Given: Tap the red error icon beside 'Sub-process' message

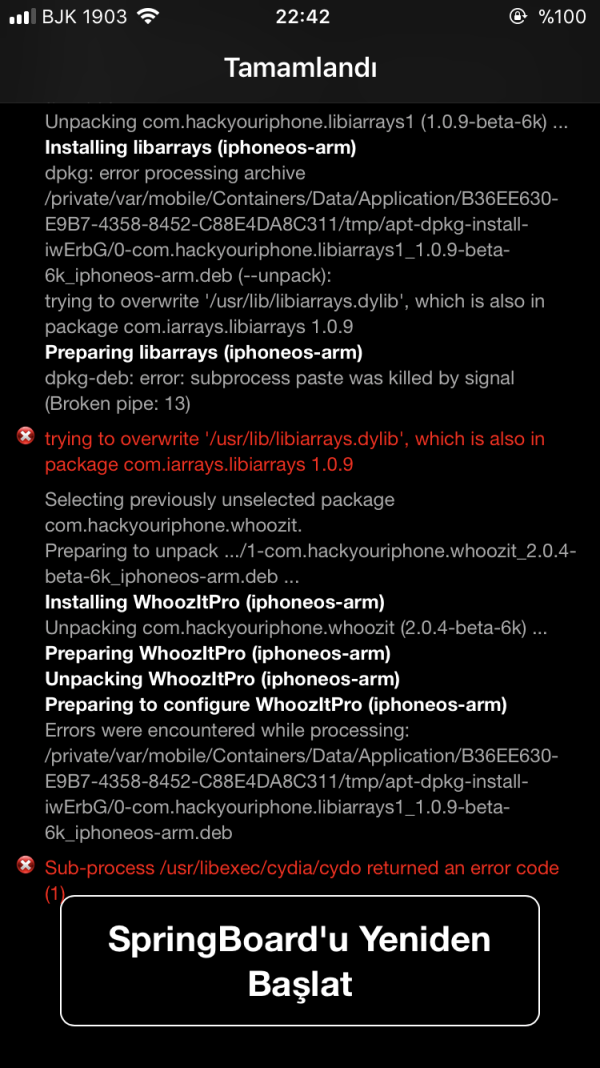Looking at the screenshot, I should click(25, 867).
